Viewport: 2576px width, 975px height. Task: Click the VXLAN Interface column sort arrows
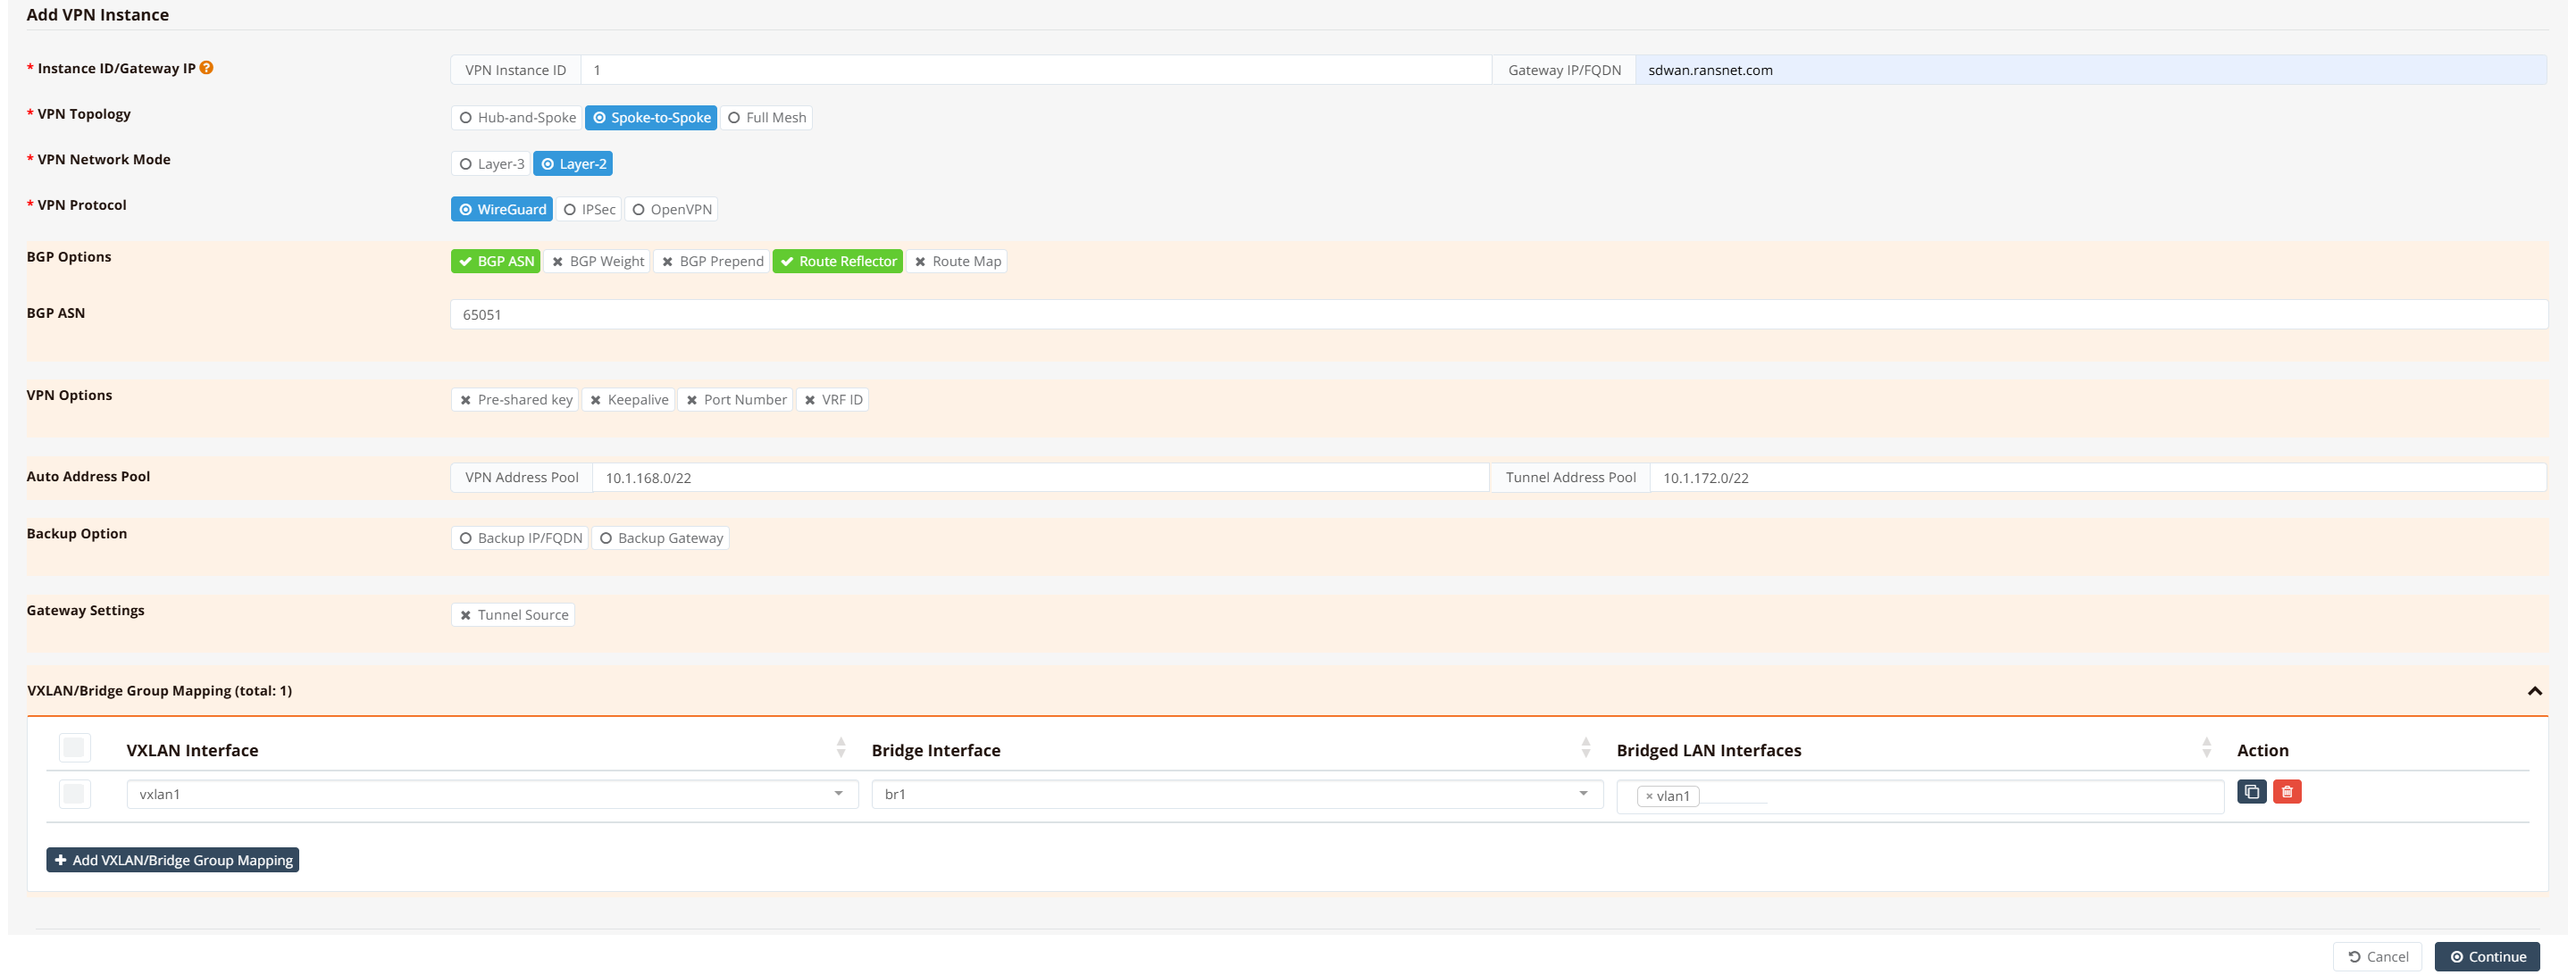pyautogui.click(x=841, y=748)
